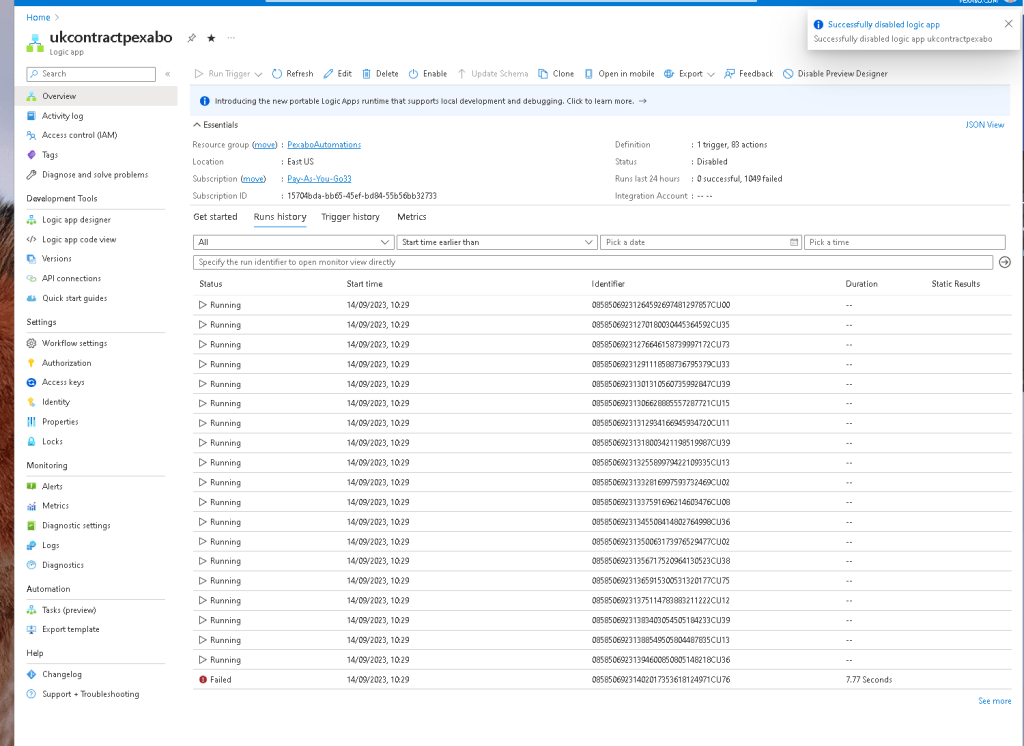The height and width of the screenshot is (746, 1024).
Task: Click the Refresh toolbar button
Action: pos(293,74)
